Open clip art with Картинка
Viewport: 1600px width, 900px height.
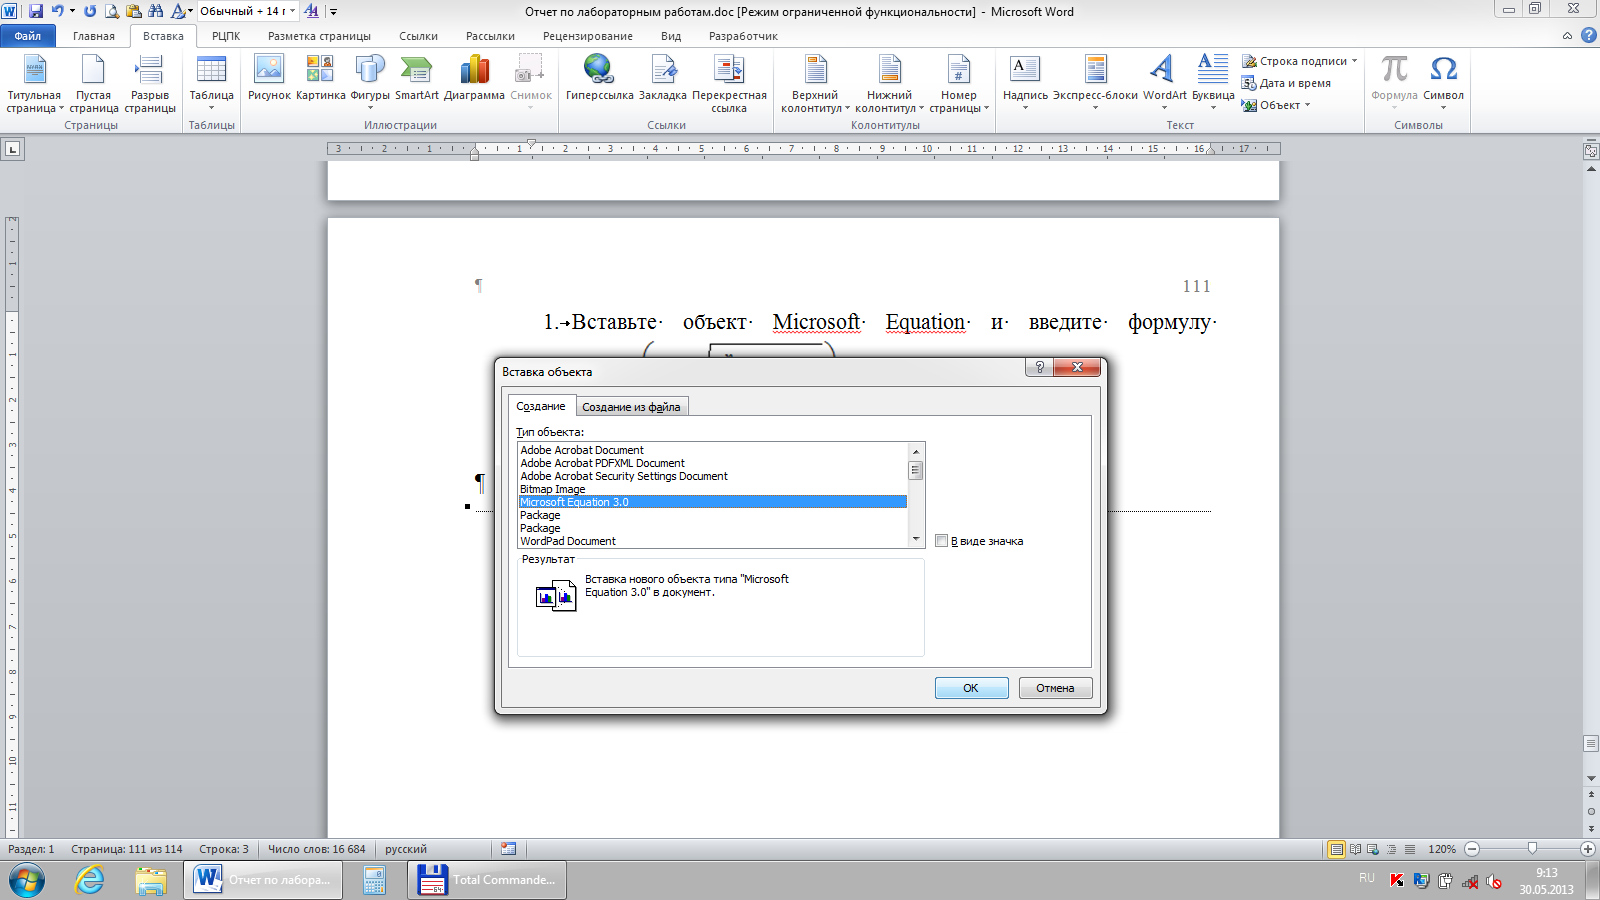(x=320, y=79)
